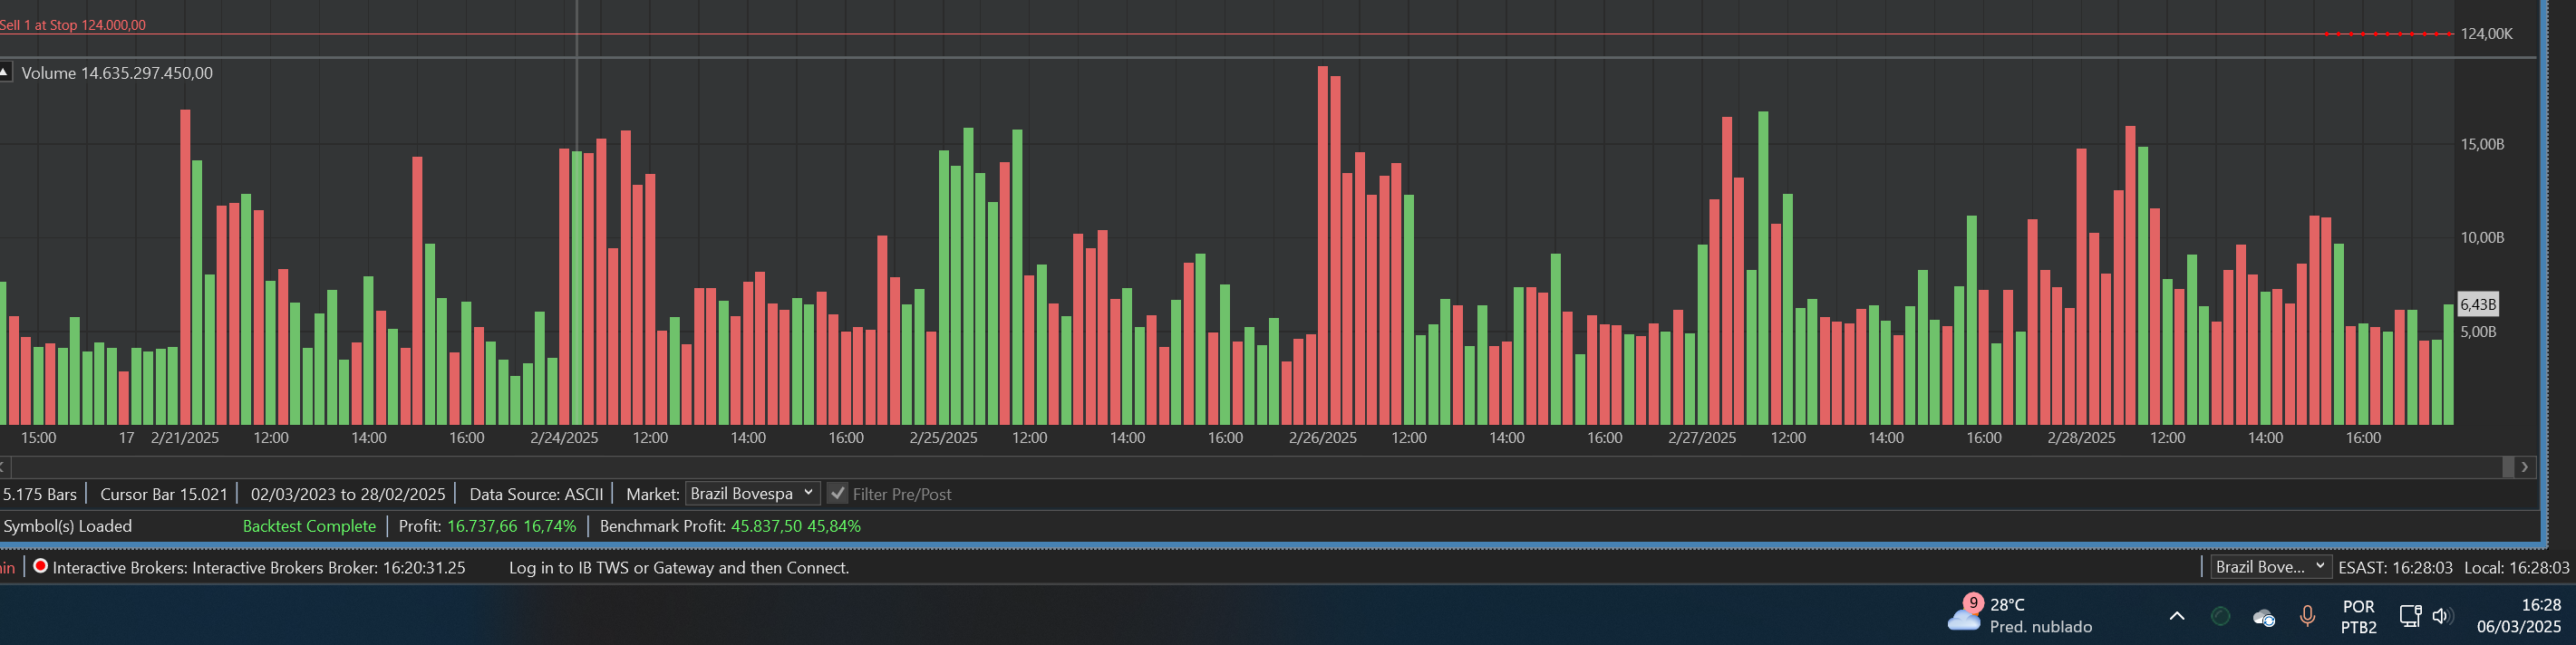Open the network connection tray icon
Screen dimensions: 2576x645
click(2409, 616)
